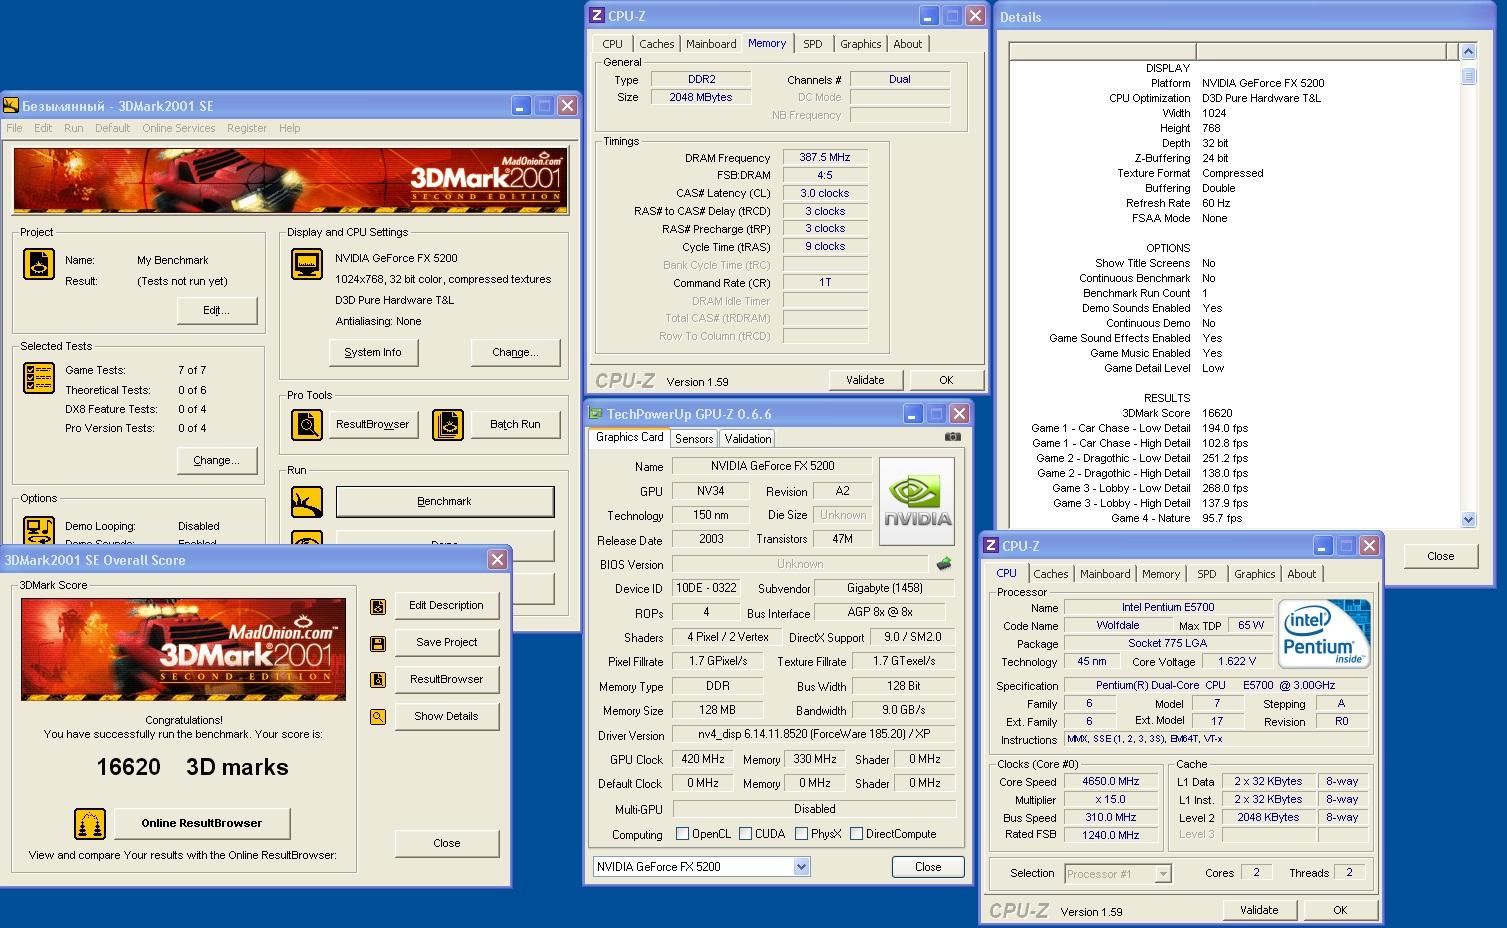Click the Edit Description icon in Overall Score

pyautogui.click(x=378, y=606)
